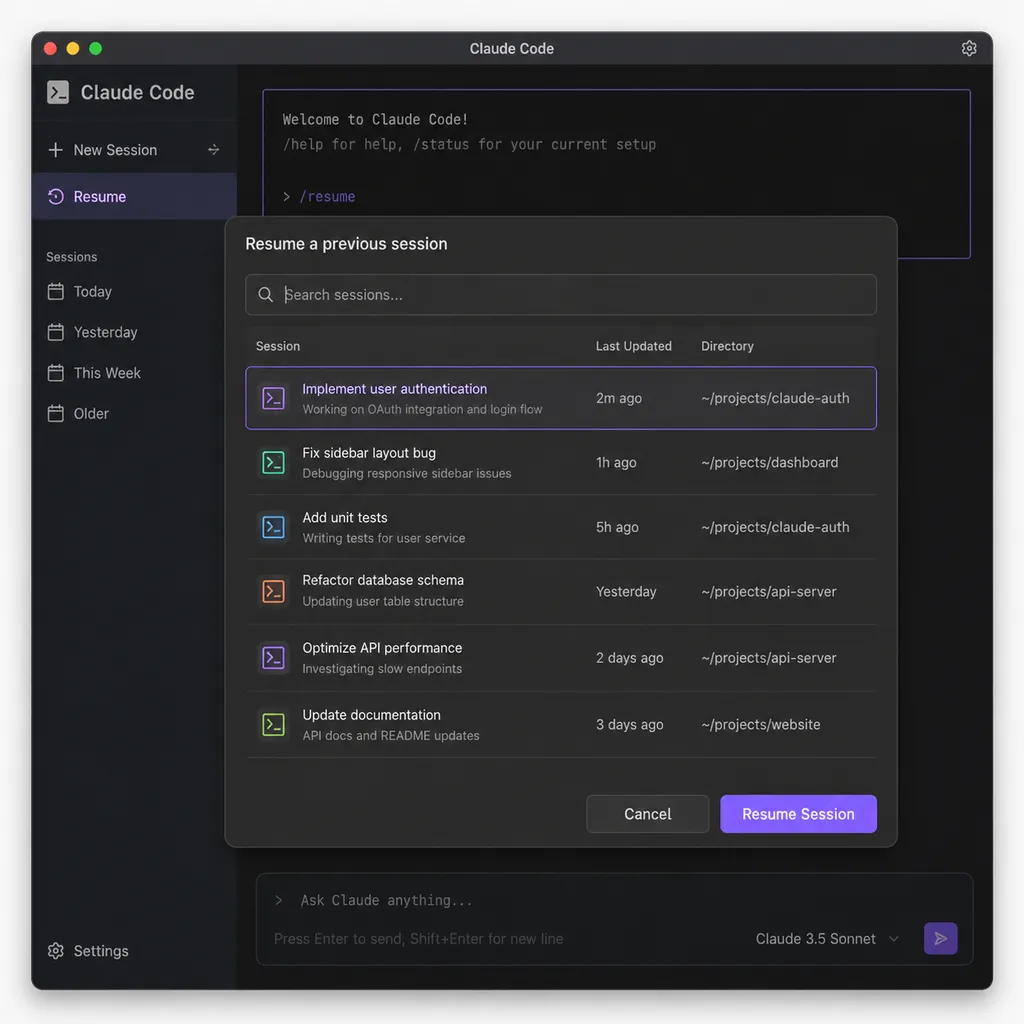
Task: Click green terminal icon for Fix sidebar layout bug
Action: [x=273, y=462]
